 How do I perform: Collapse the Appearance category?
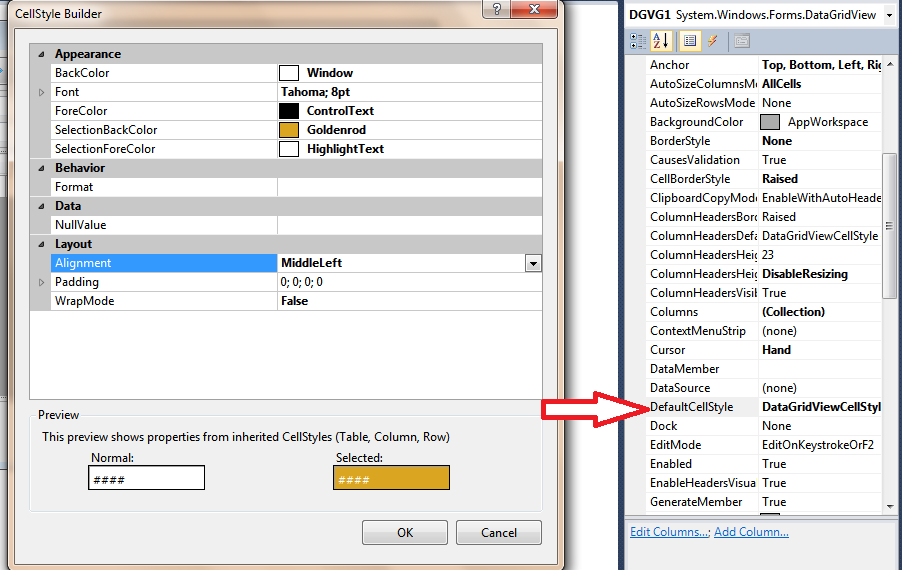click(x=41, y=54)
